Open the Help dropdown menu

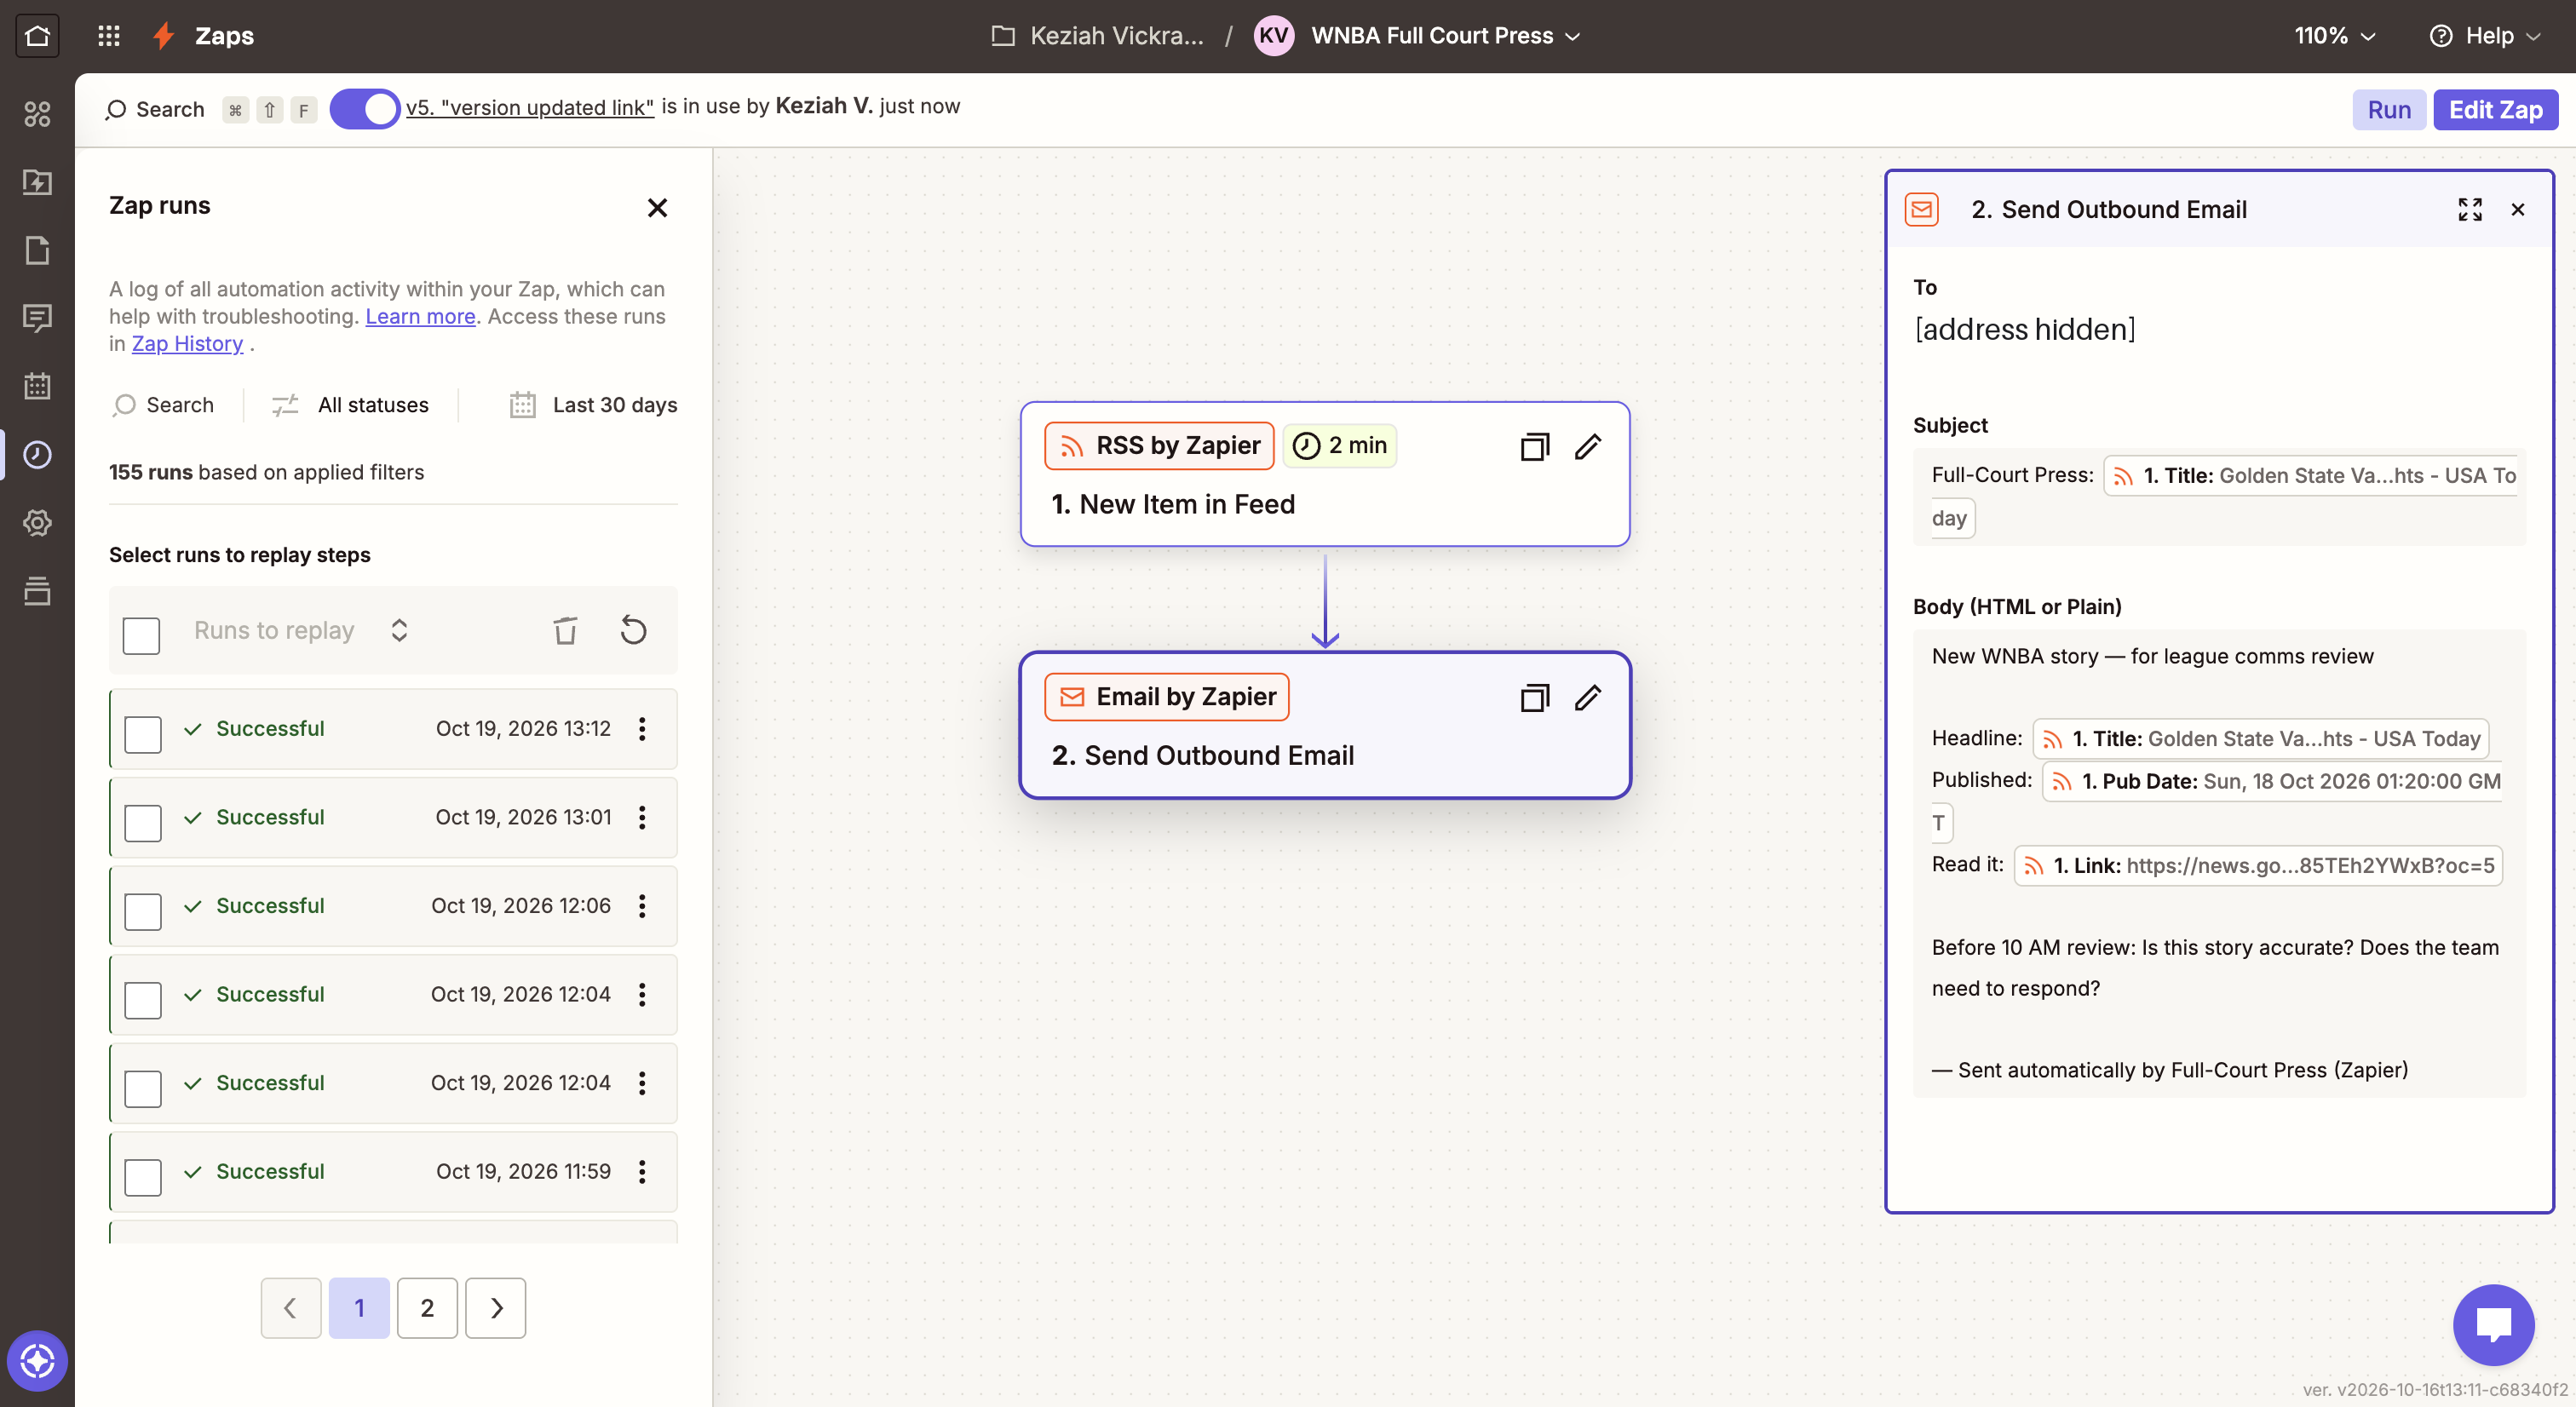point(2485,36)
